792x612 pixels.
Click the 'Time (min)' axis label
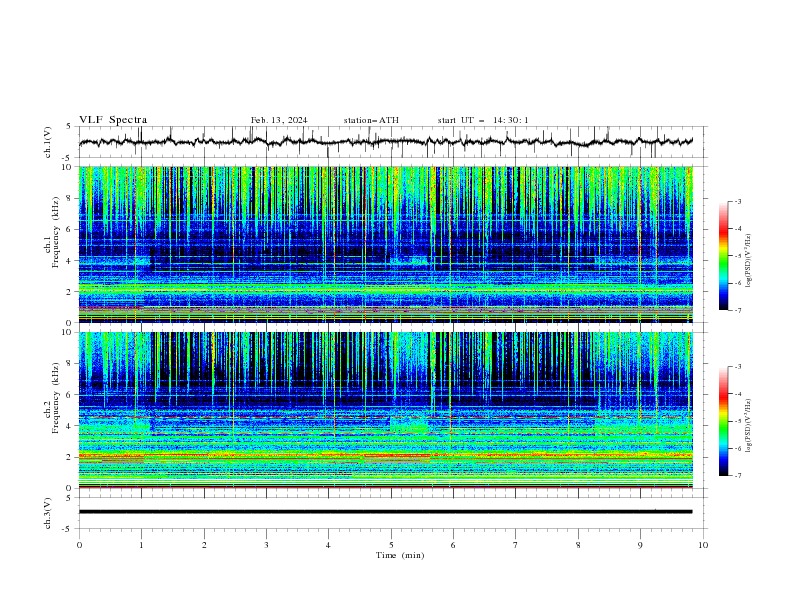(400, 555)
